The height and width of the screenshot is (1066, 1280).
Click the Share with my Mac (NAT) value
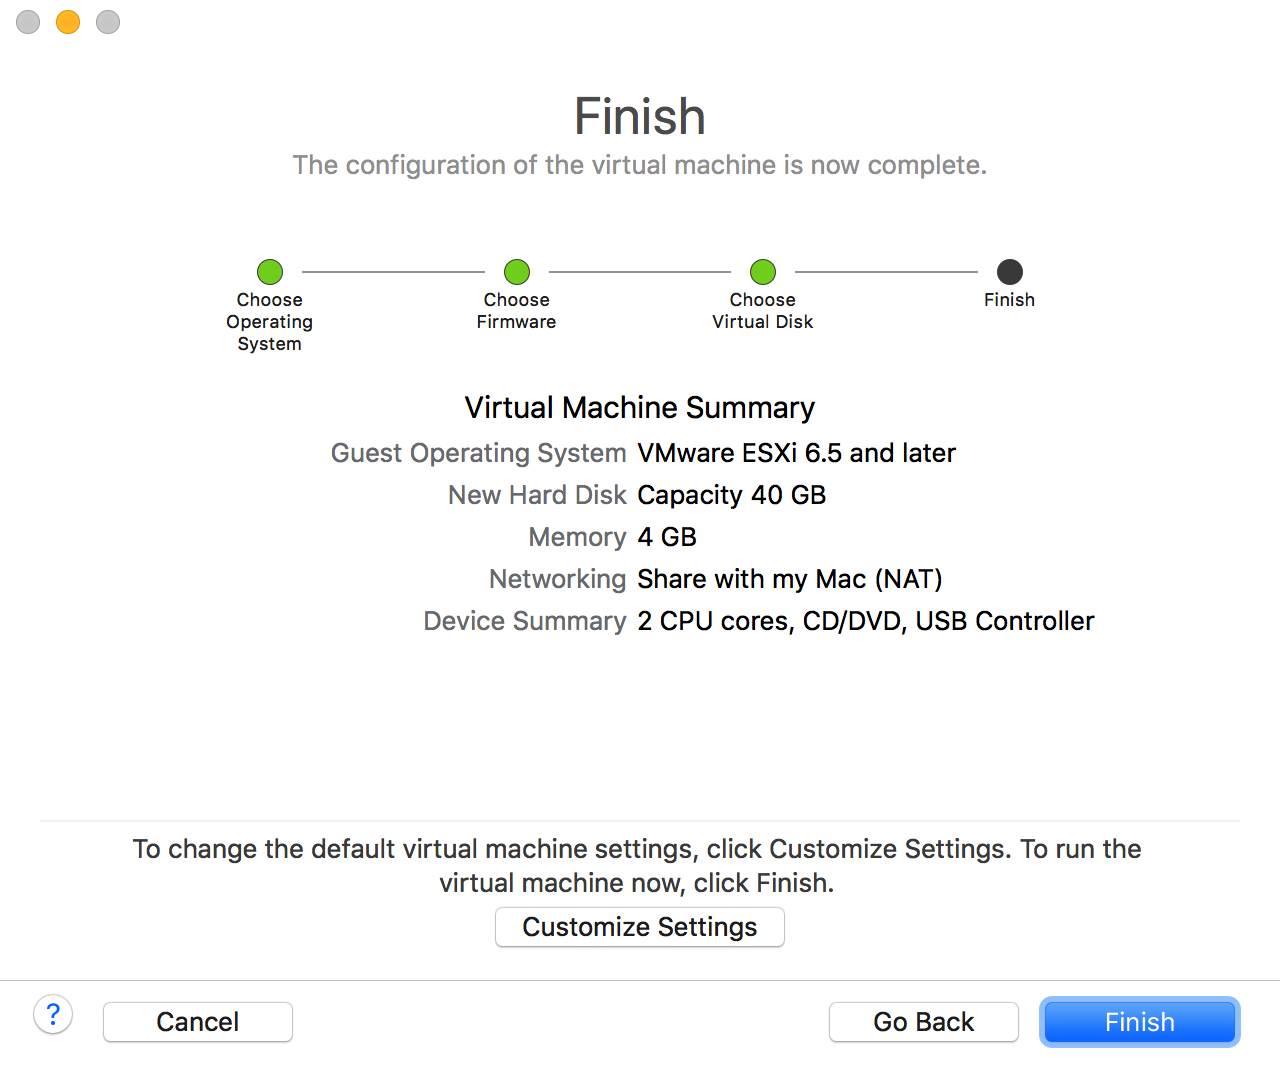tap(789, 579)
